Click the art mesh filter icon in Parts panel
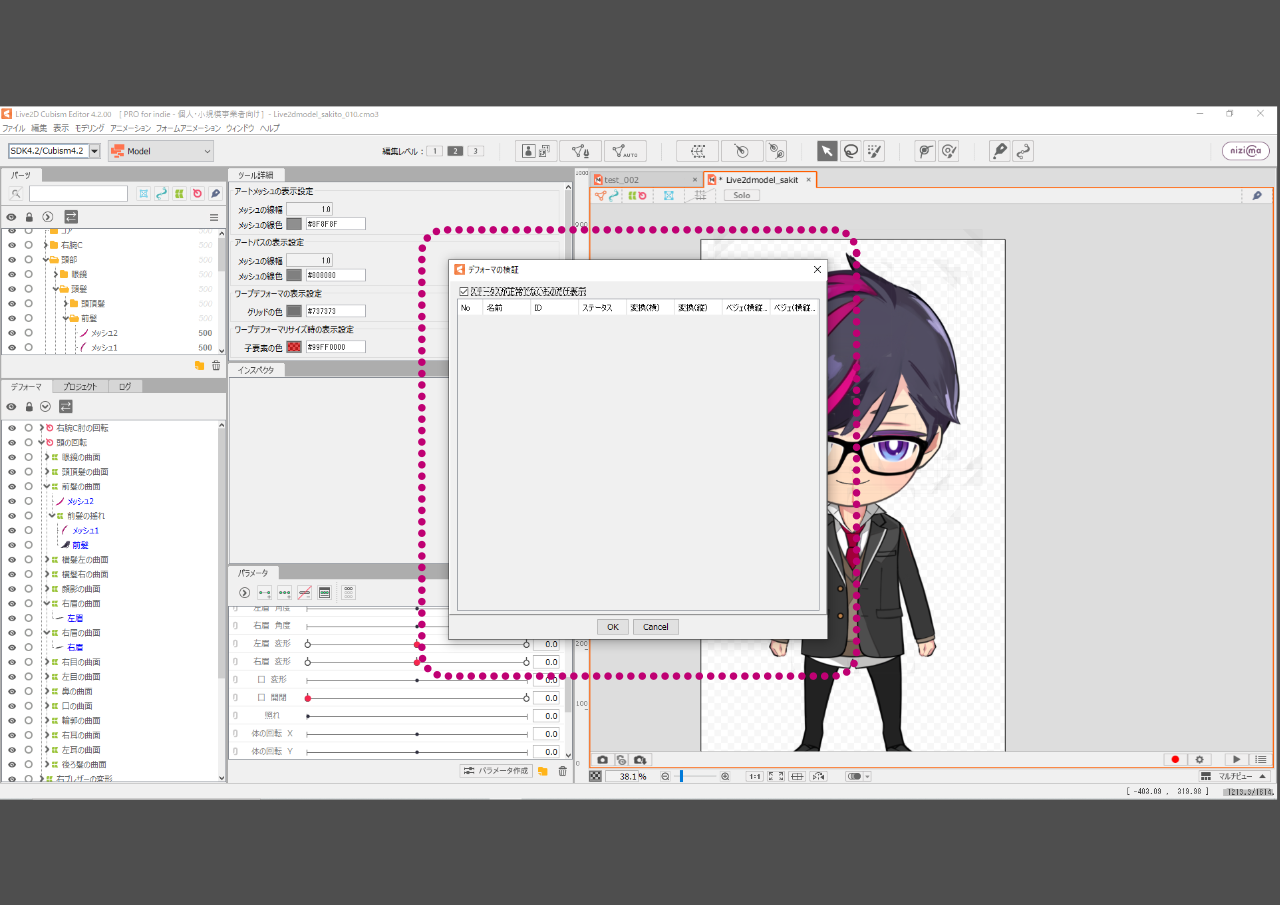 click(x=143, y=194)
